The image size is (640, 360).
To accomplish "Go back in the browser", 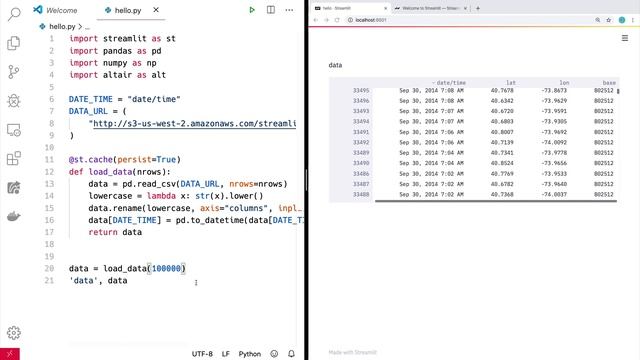I will coord(316,20).
